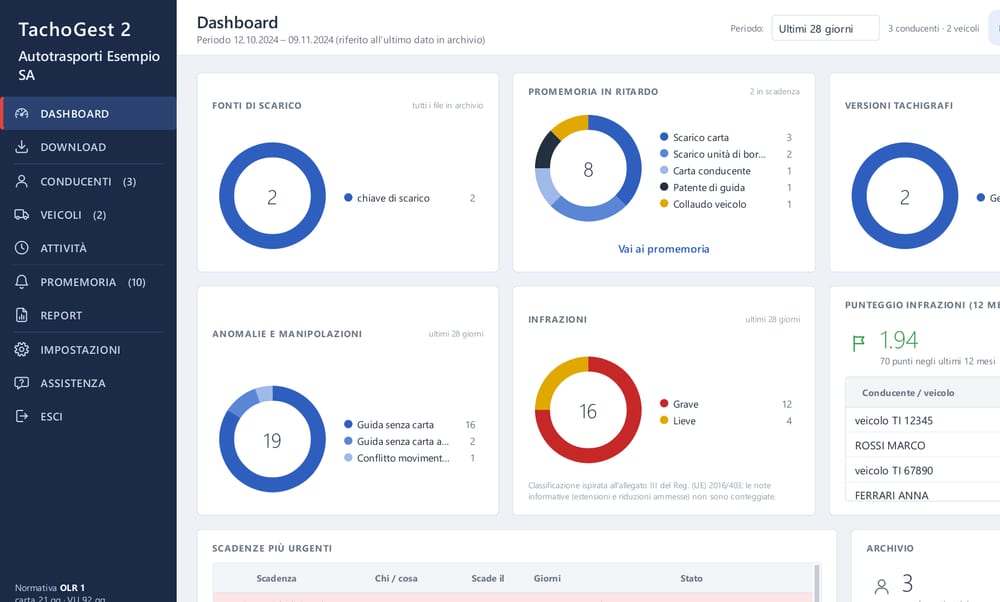Click the Veicoli truck icon

(22, 214)
